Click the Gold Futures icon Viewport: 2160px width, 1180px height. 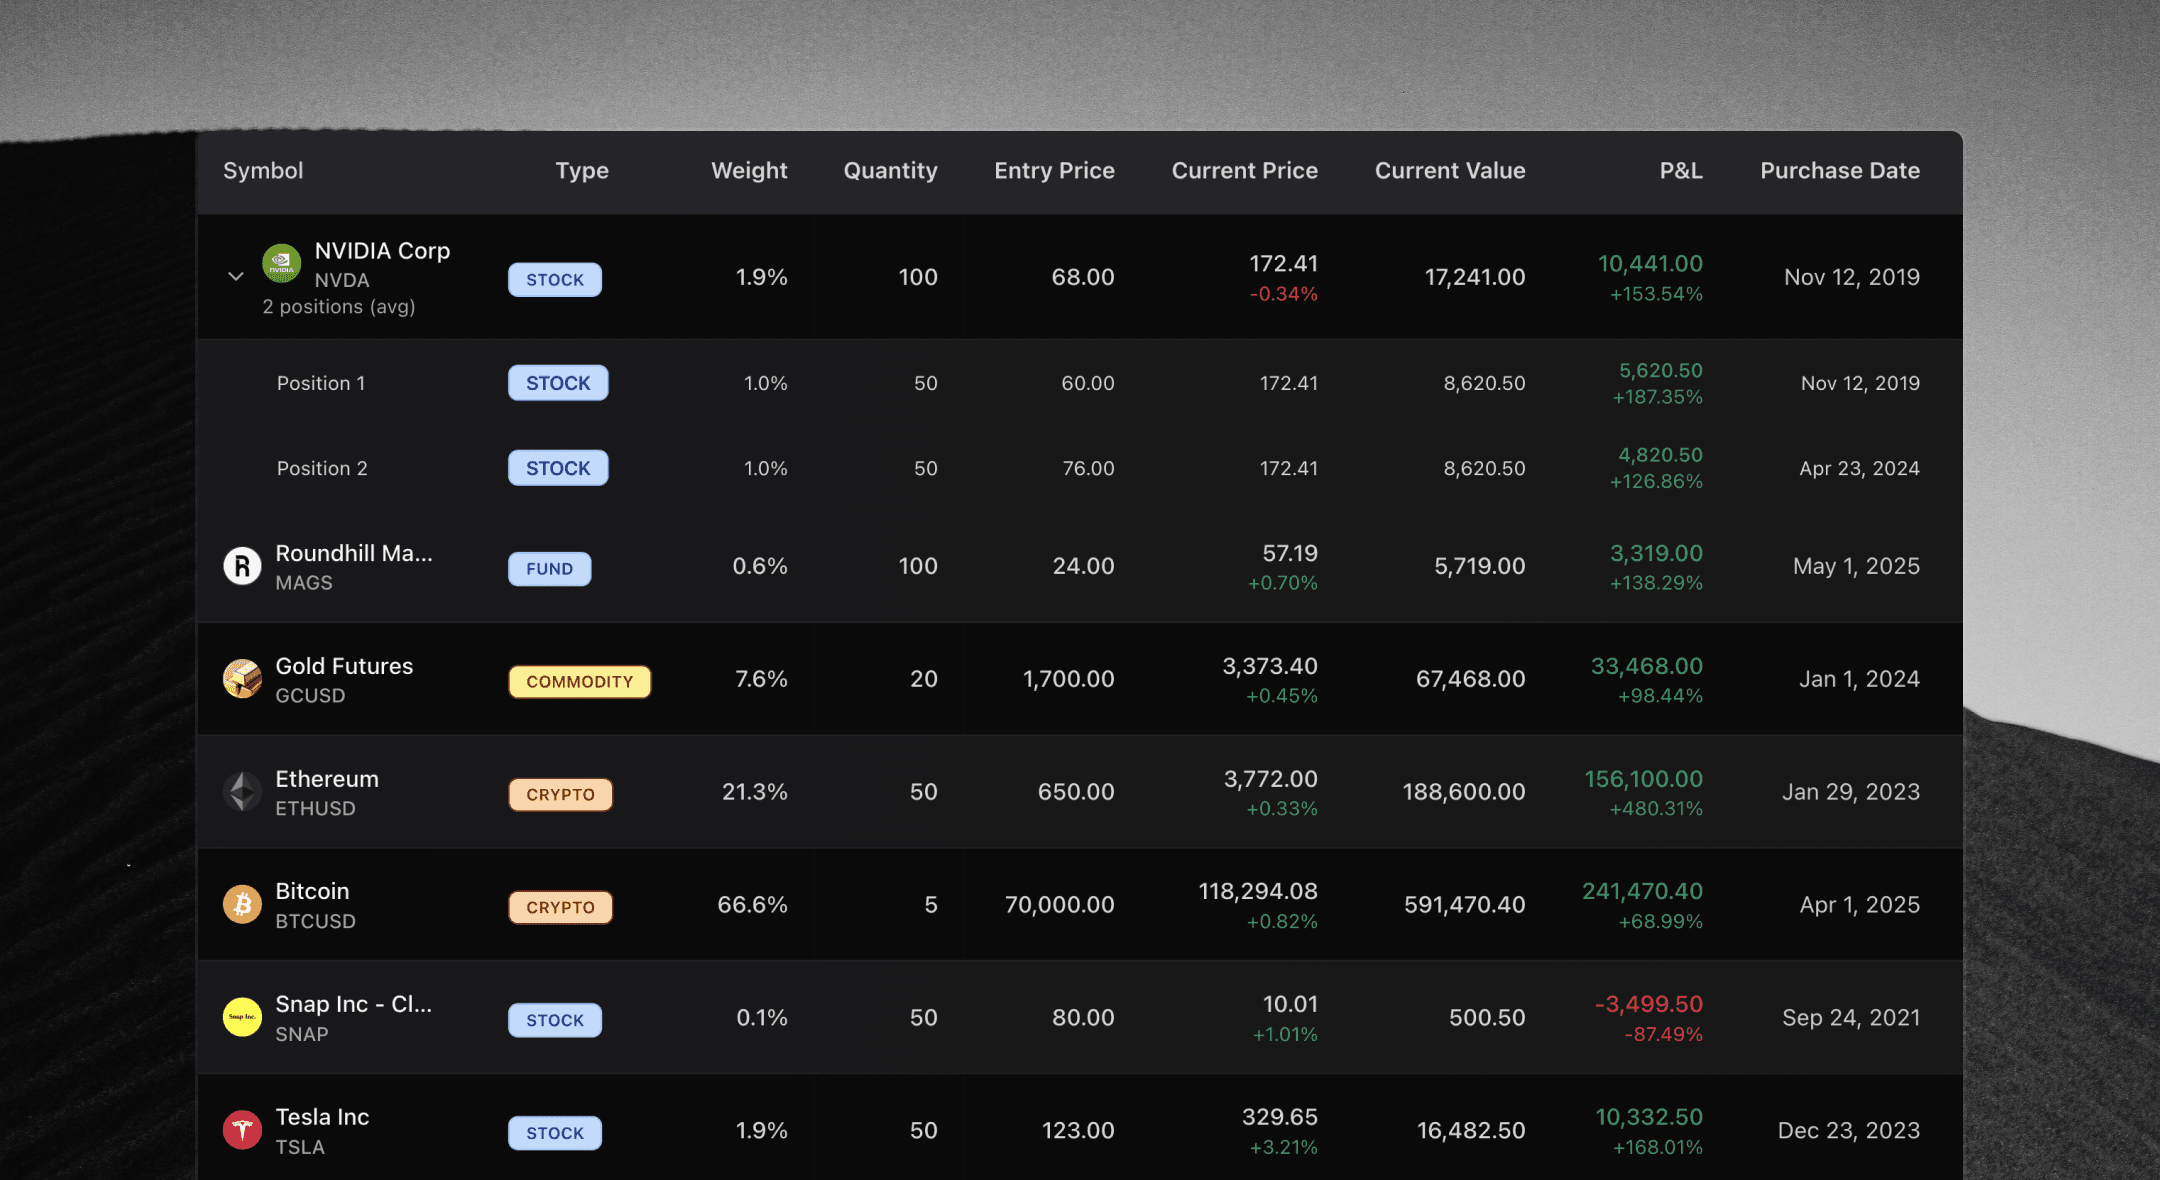coord(242,679)
